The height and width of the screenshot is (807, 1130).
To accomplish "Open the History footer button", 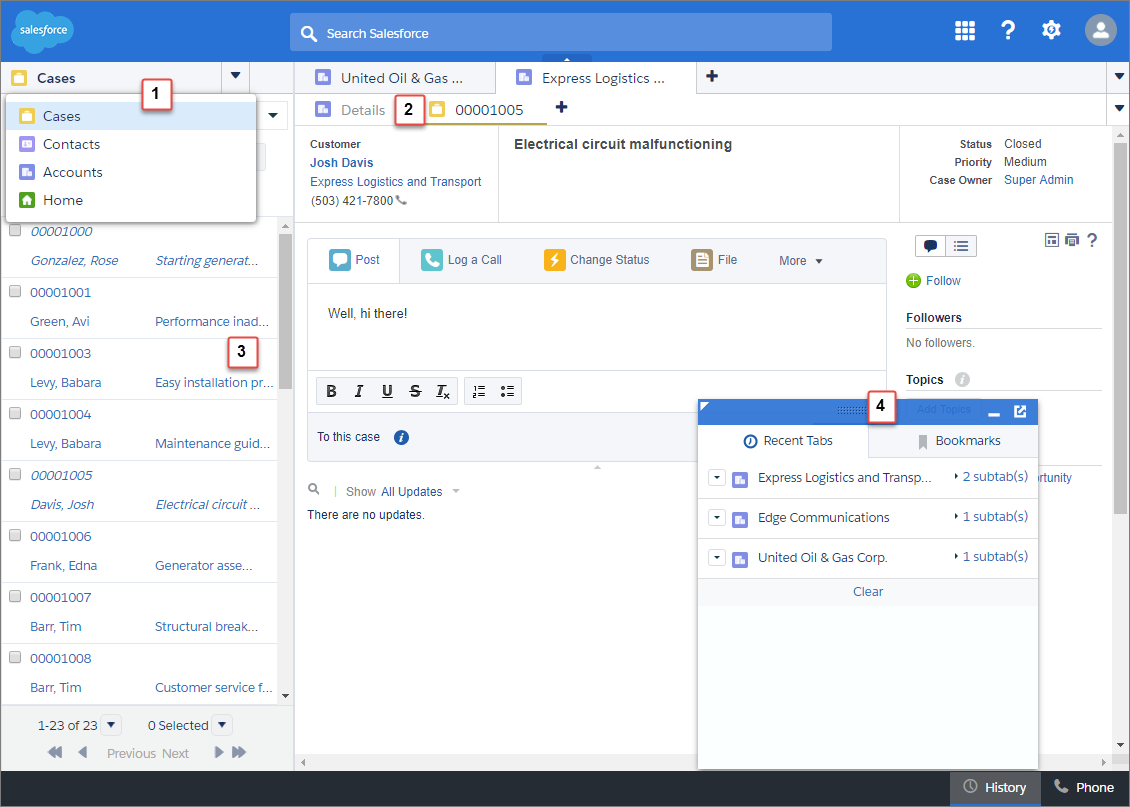I will pos(995,788).
